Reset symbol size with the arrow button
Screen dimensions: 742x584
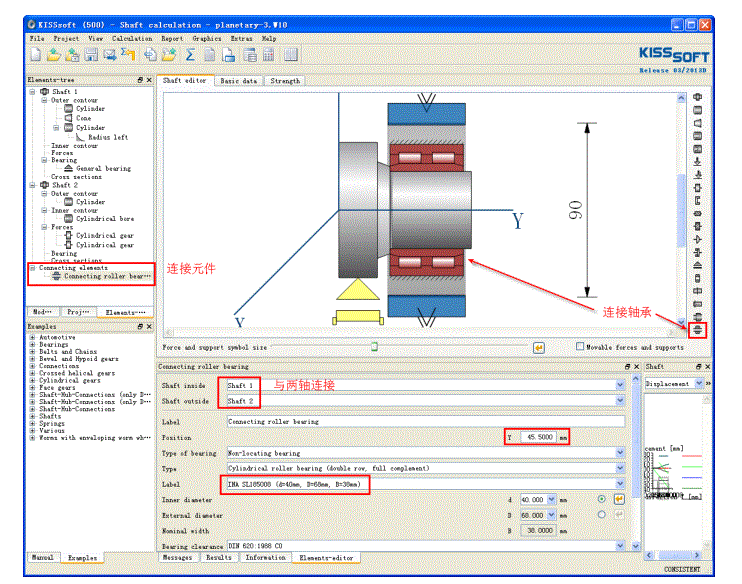(x=539, y=348)
